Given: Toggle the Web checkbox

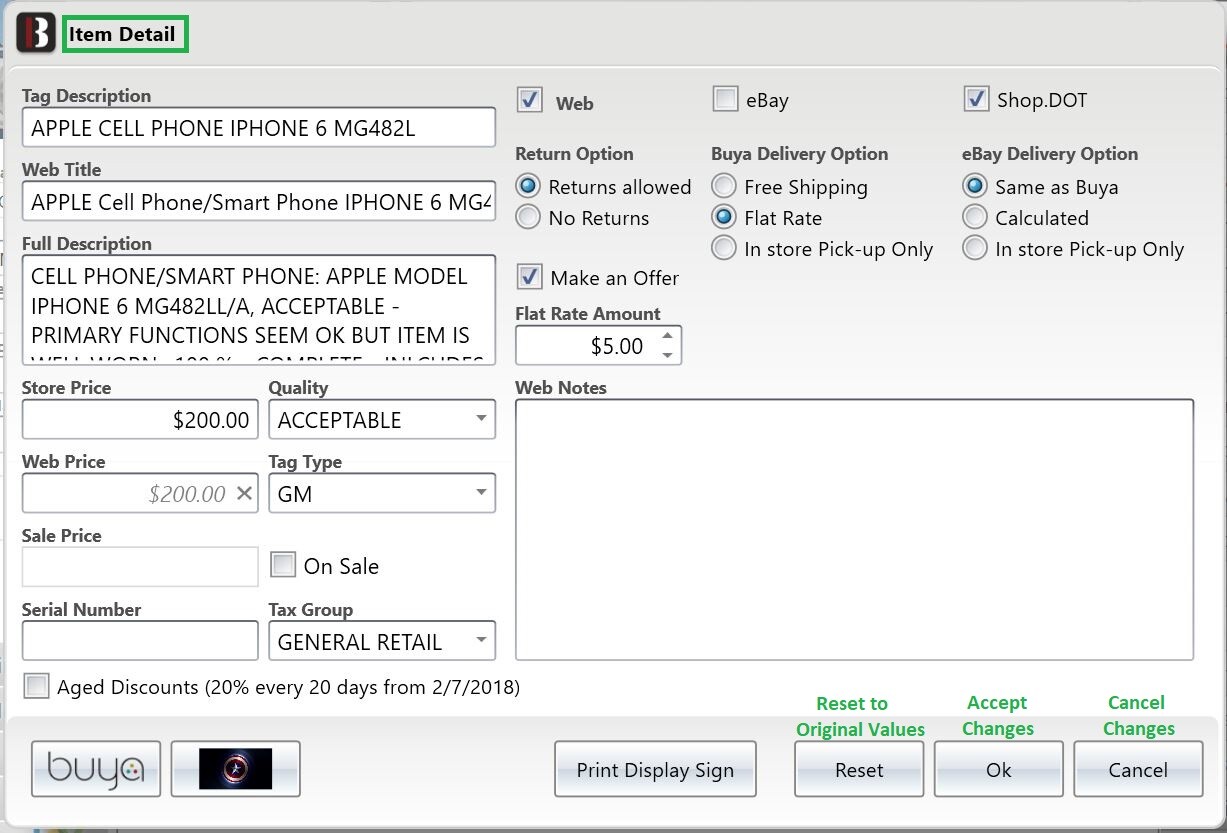Looking at the screenshot, I should [530, 100].
